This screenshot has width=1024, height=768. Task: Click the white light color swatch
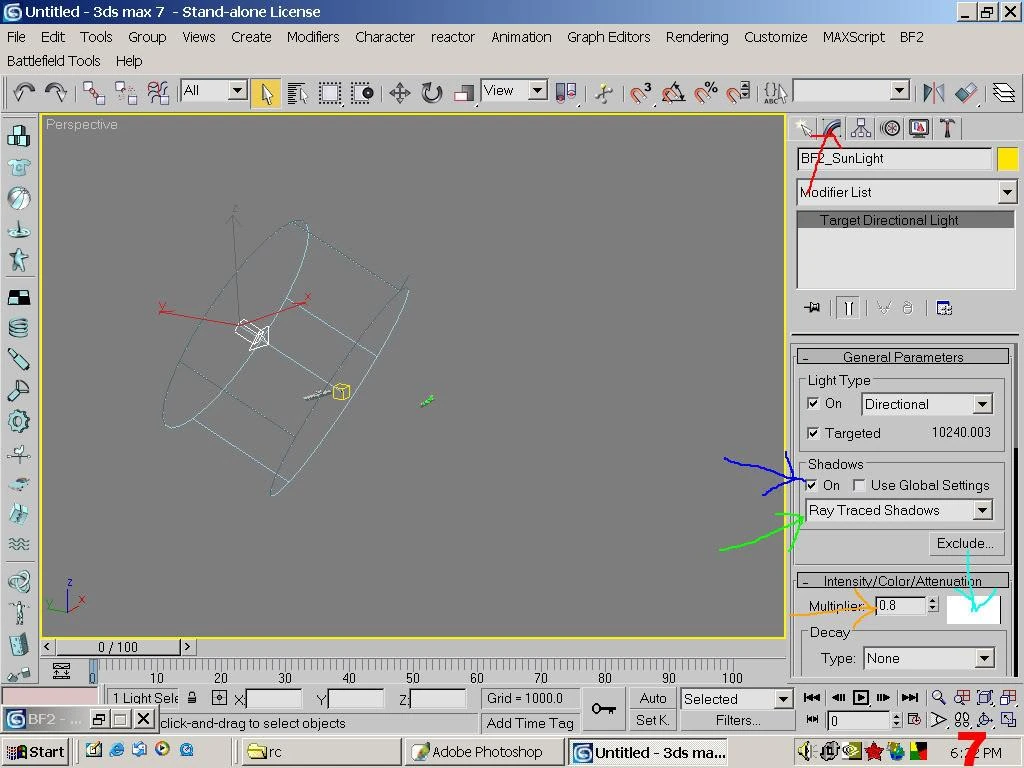pyautogui.click(x=973, y=609)
